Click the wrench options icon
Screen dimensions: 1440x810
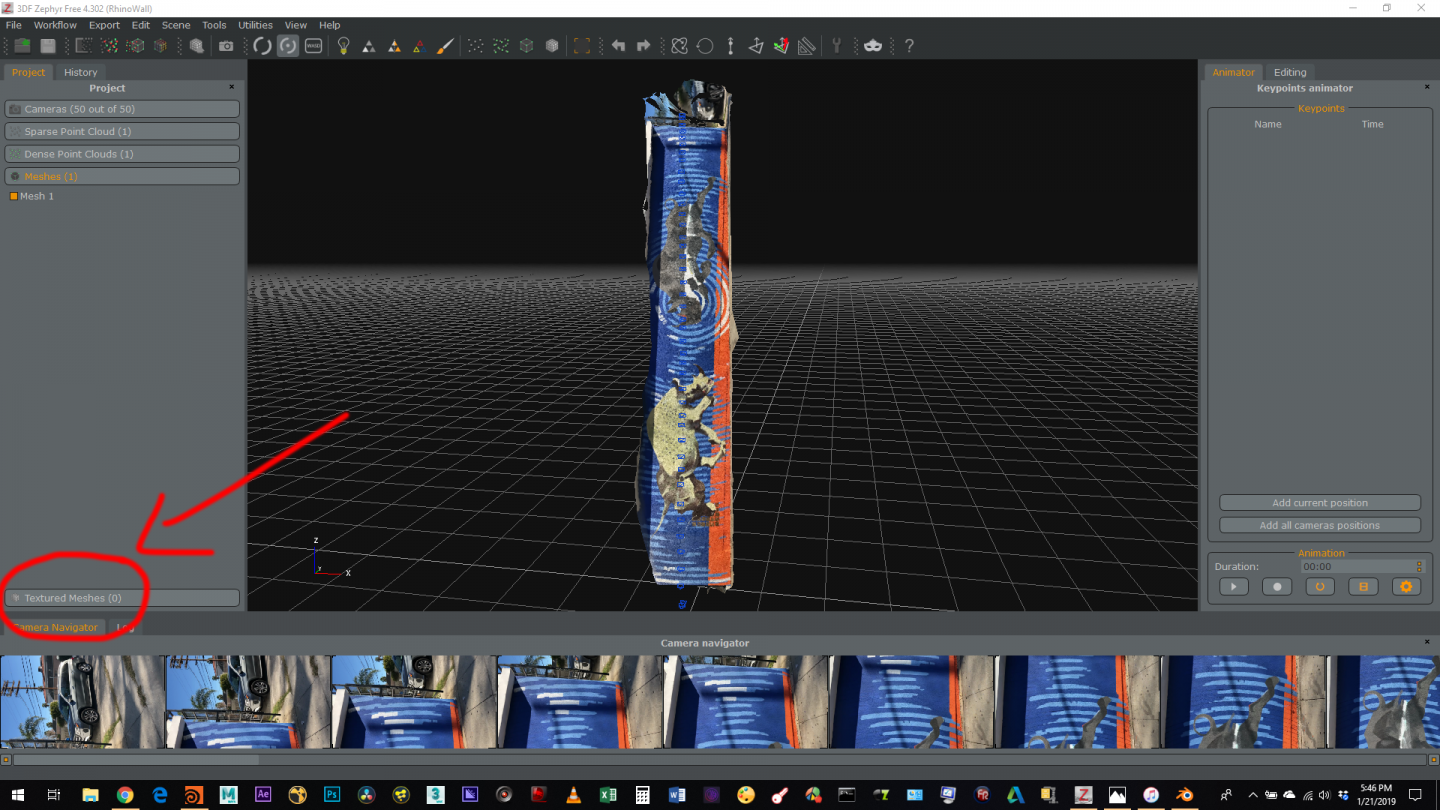pos(837,46)
